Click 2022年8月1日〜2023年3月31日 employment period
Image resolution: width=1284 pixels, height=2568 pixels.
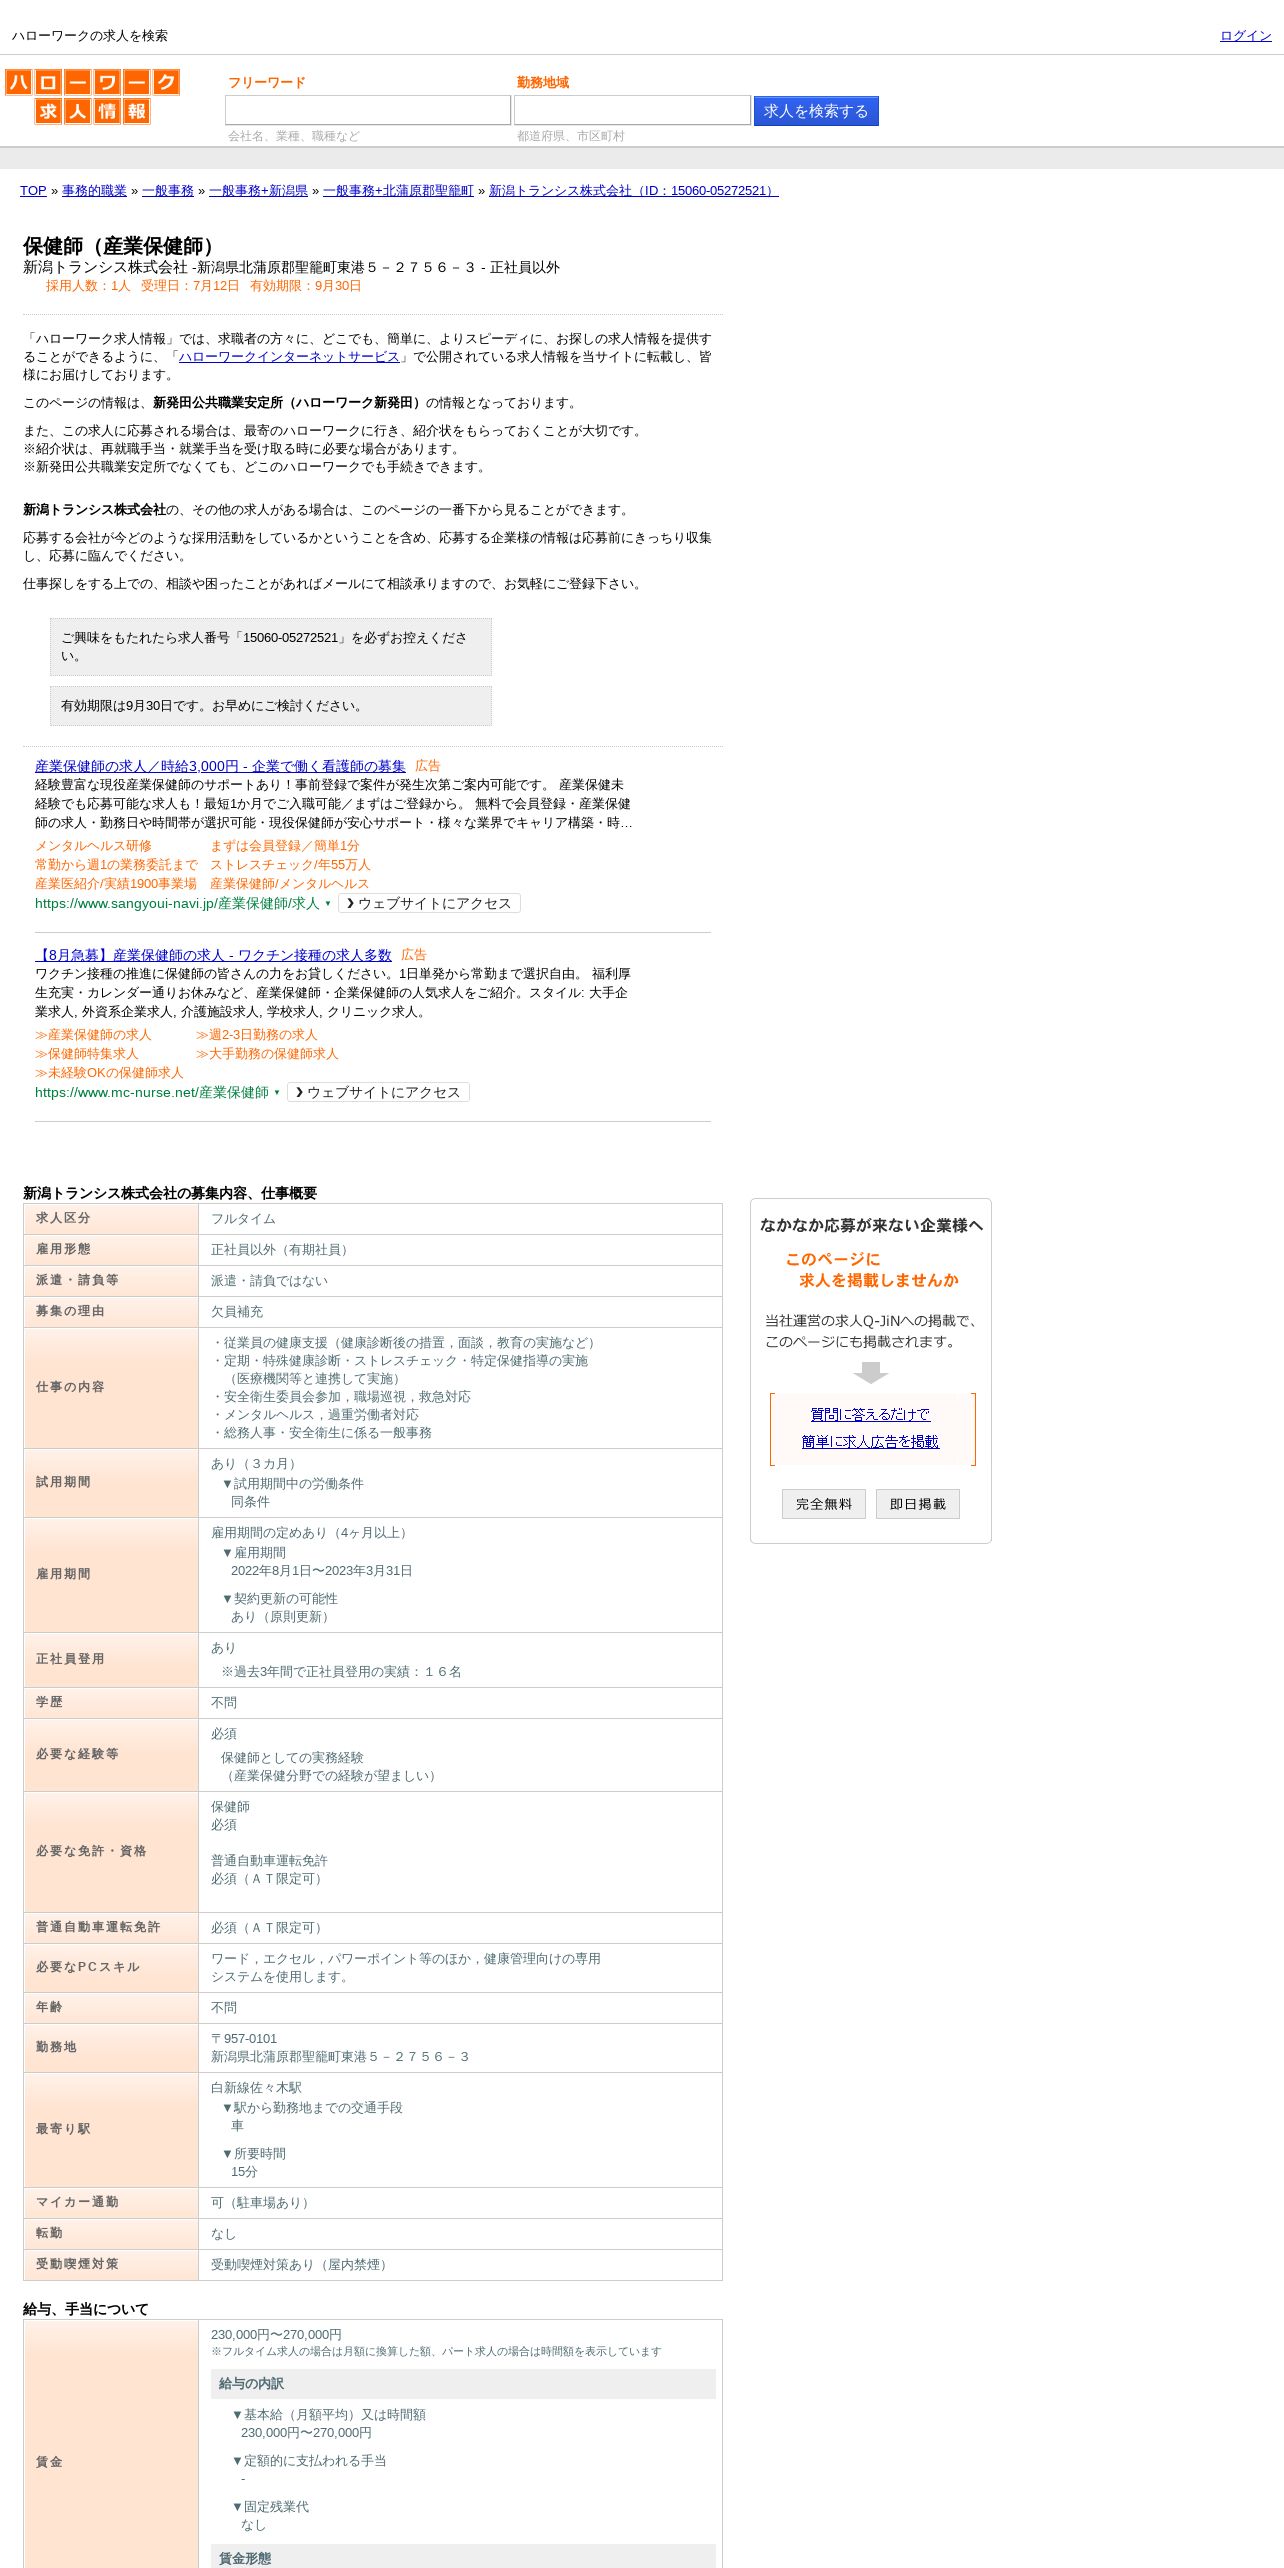322,1571
